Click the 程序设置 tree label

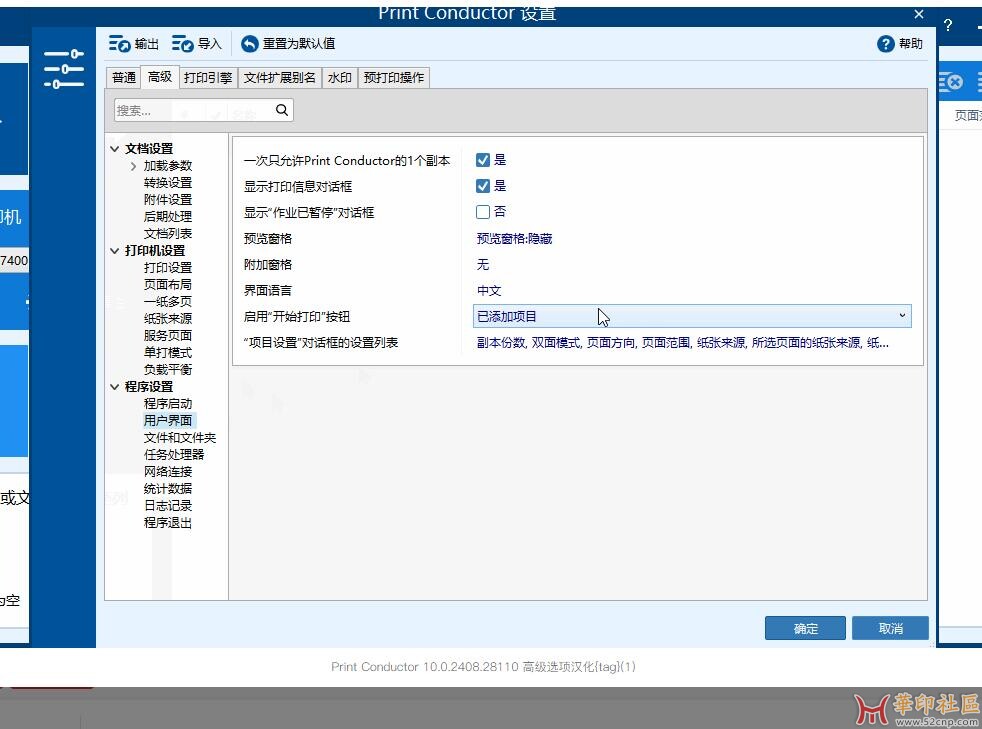pos(149,387)
